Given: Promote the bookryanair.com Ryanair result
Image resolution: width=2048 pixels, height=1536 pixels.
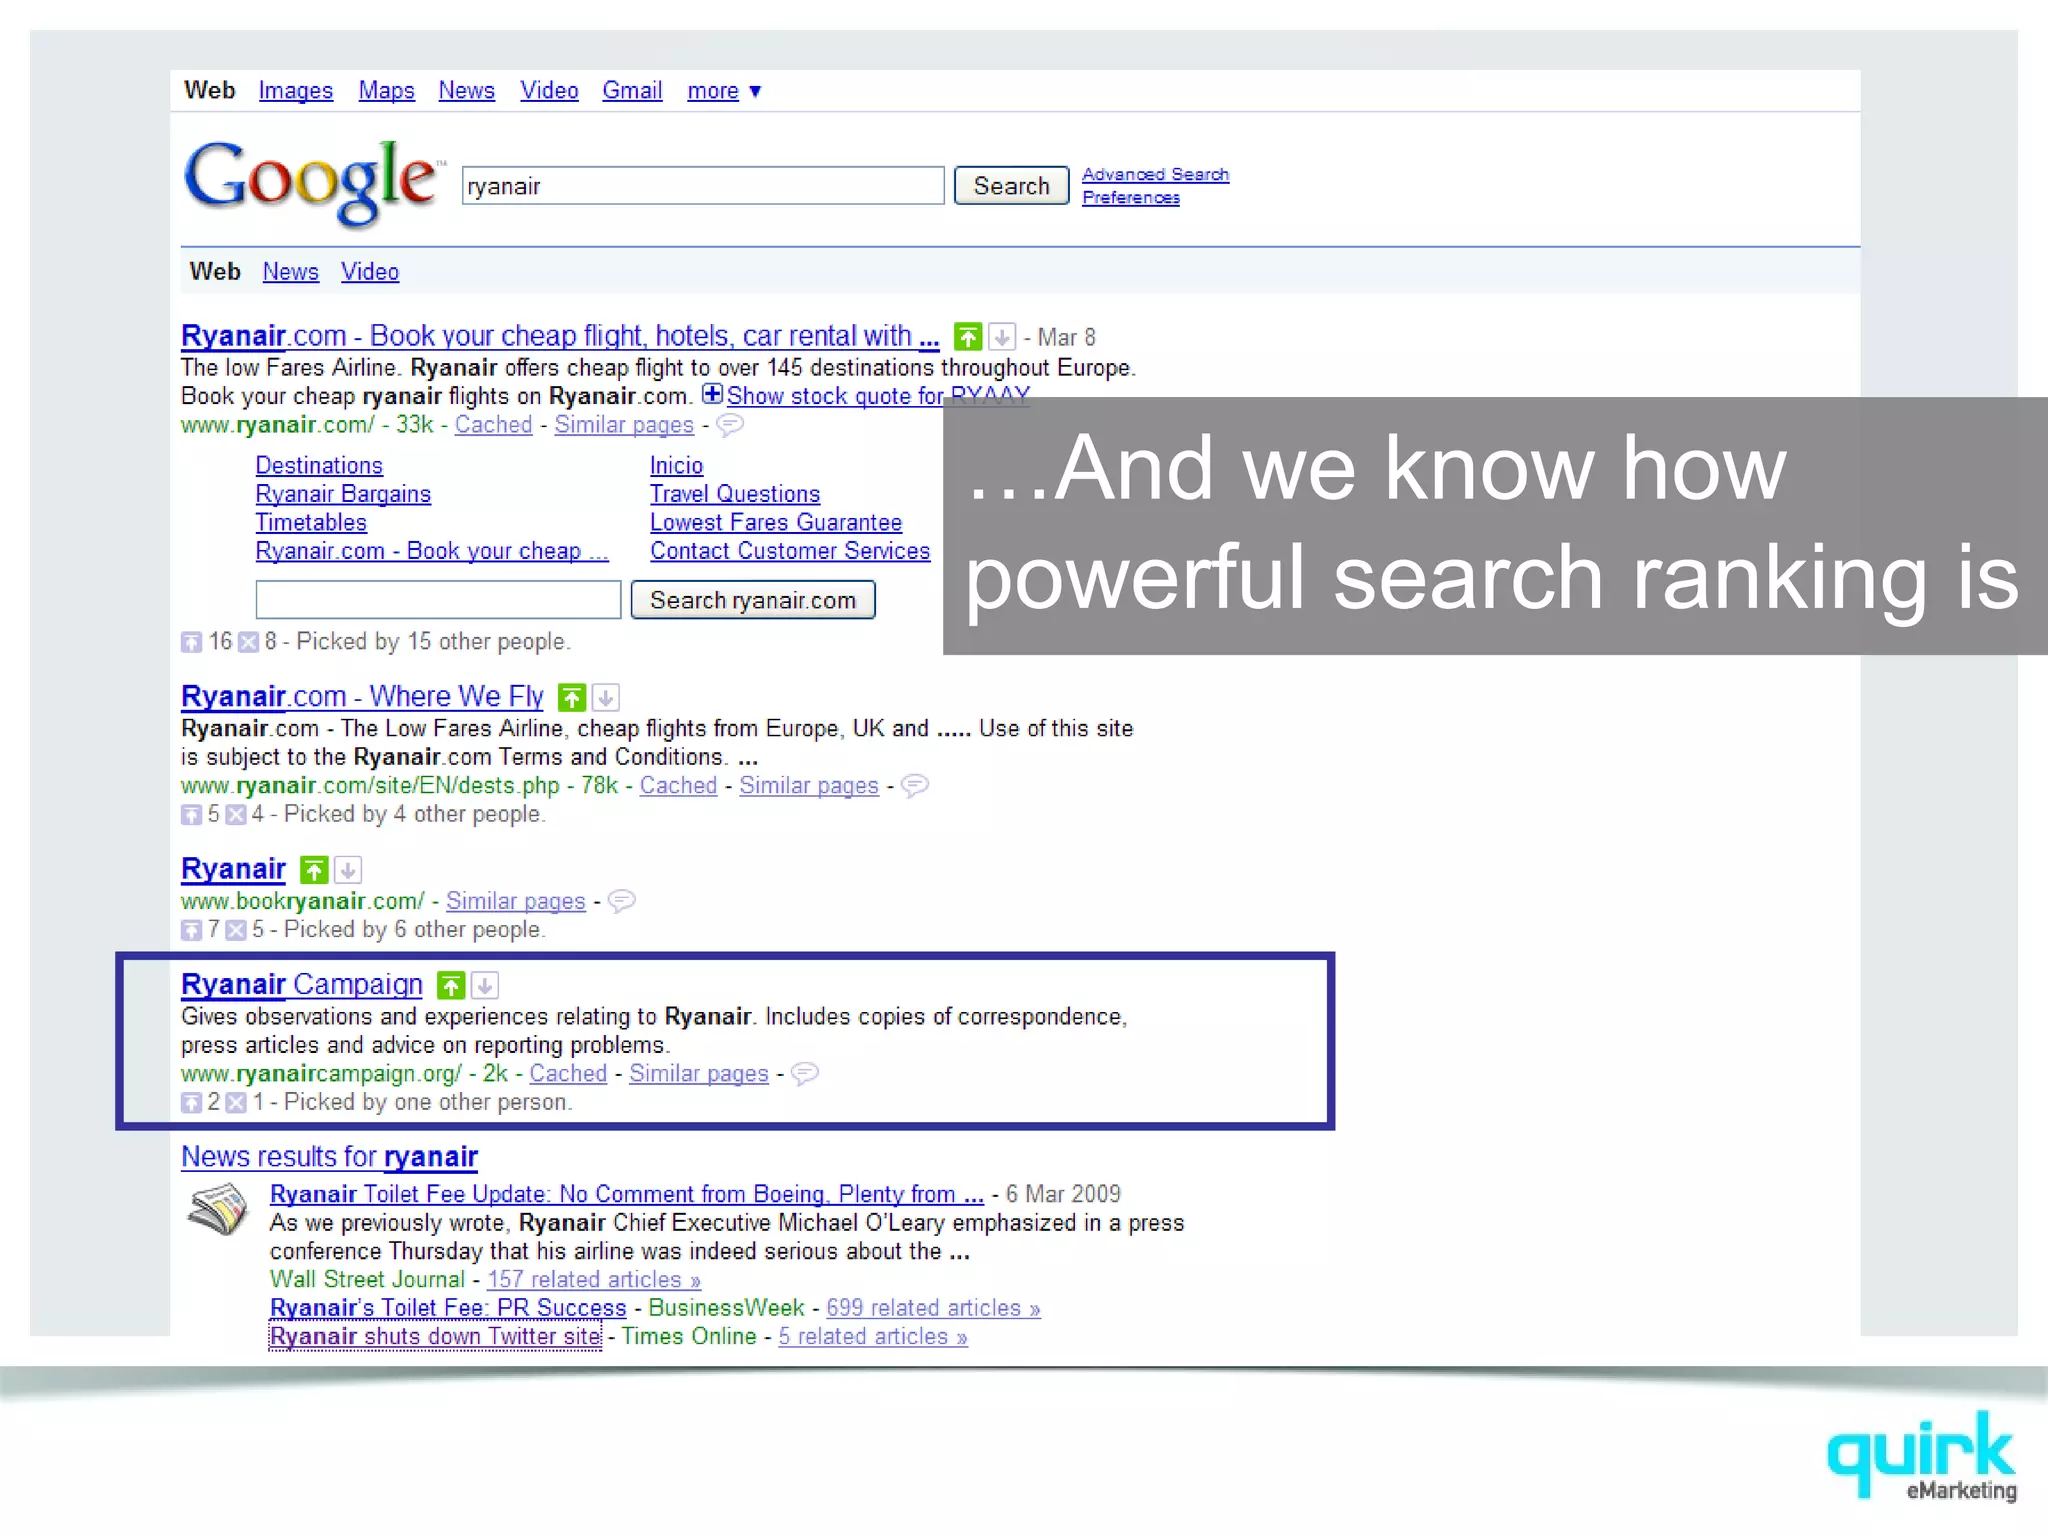Looking at the screenshot, I should pyautogui.click(x=314, y=870).
